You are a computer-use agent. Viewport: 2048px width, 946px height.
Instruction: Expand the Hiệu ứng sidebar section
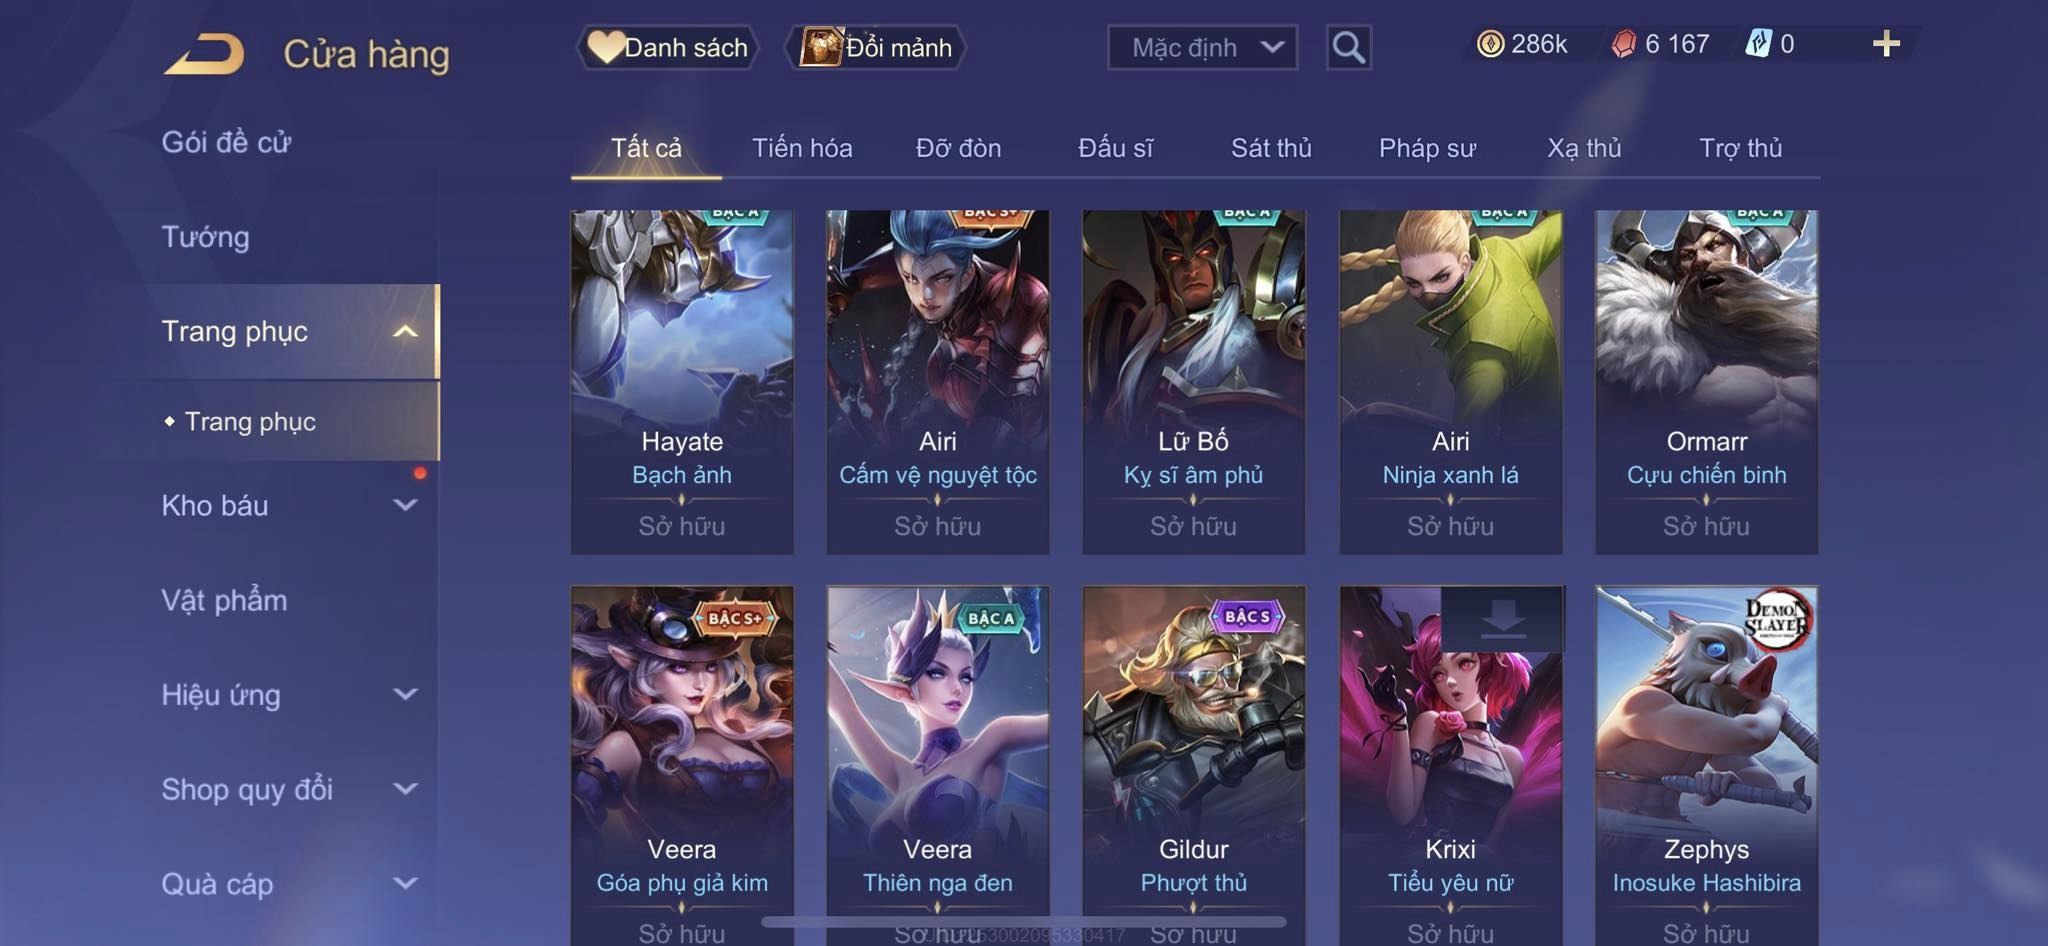click(405, 694)
